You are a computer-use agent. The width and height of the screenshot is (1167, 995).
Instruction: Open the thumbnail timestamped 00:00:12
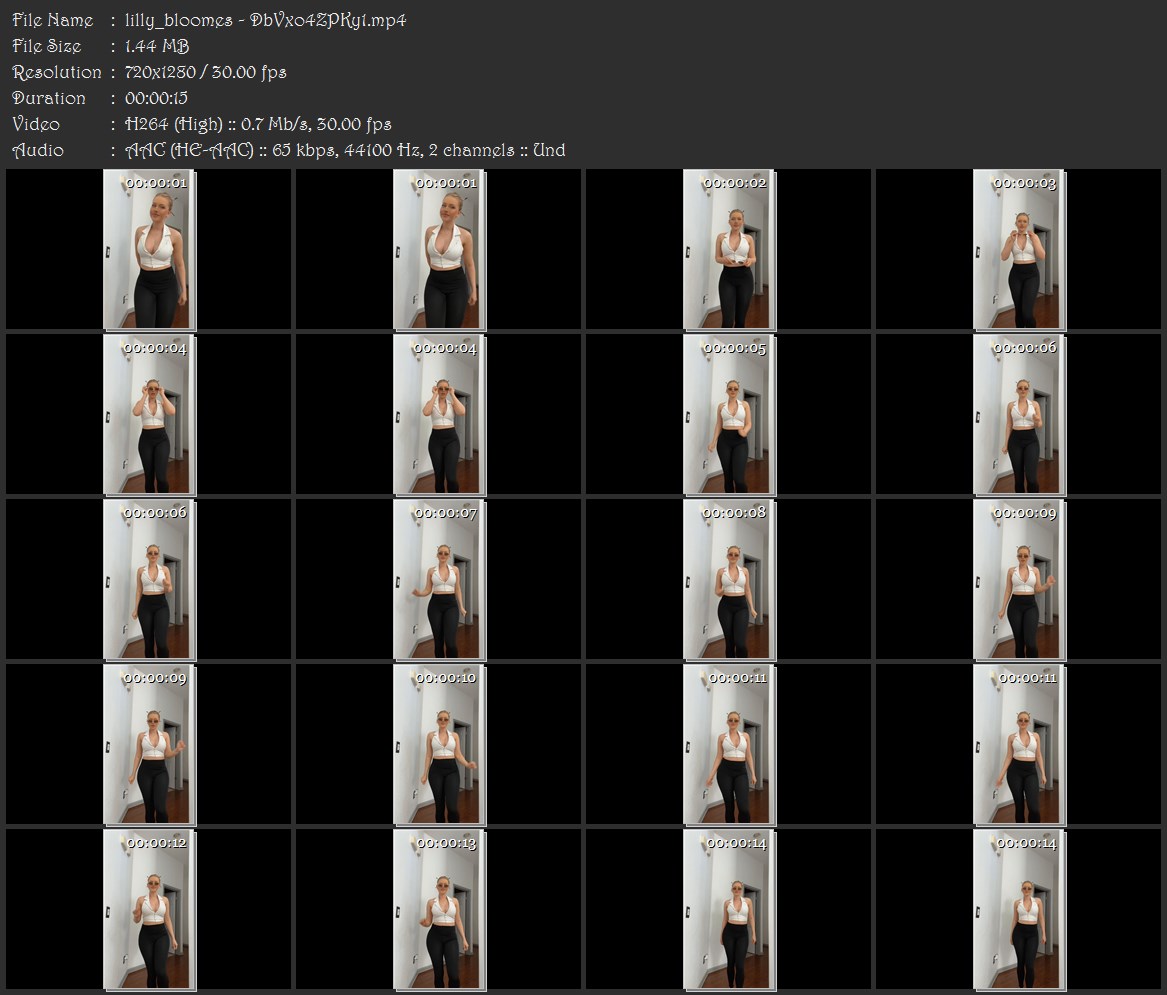point(149,910)
